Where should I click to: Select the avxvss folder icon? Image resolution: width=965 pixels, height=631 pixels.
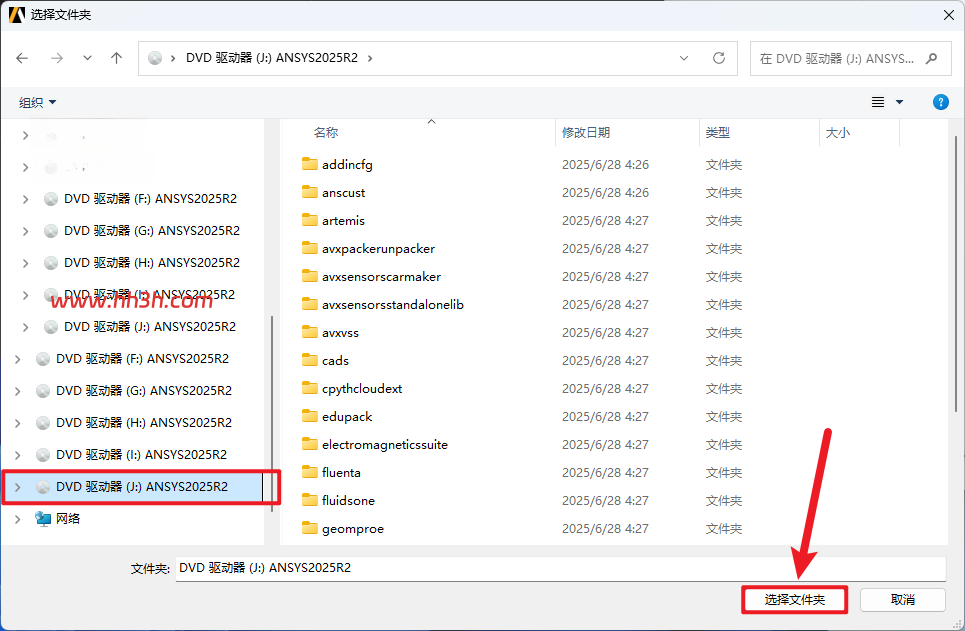pos(310,332)
